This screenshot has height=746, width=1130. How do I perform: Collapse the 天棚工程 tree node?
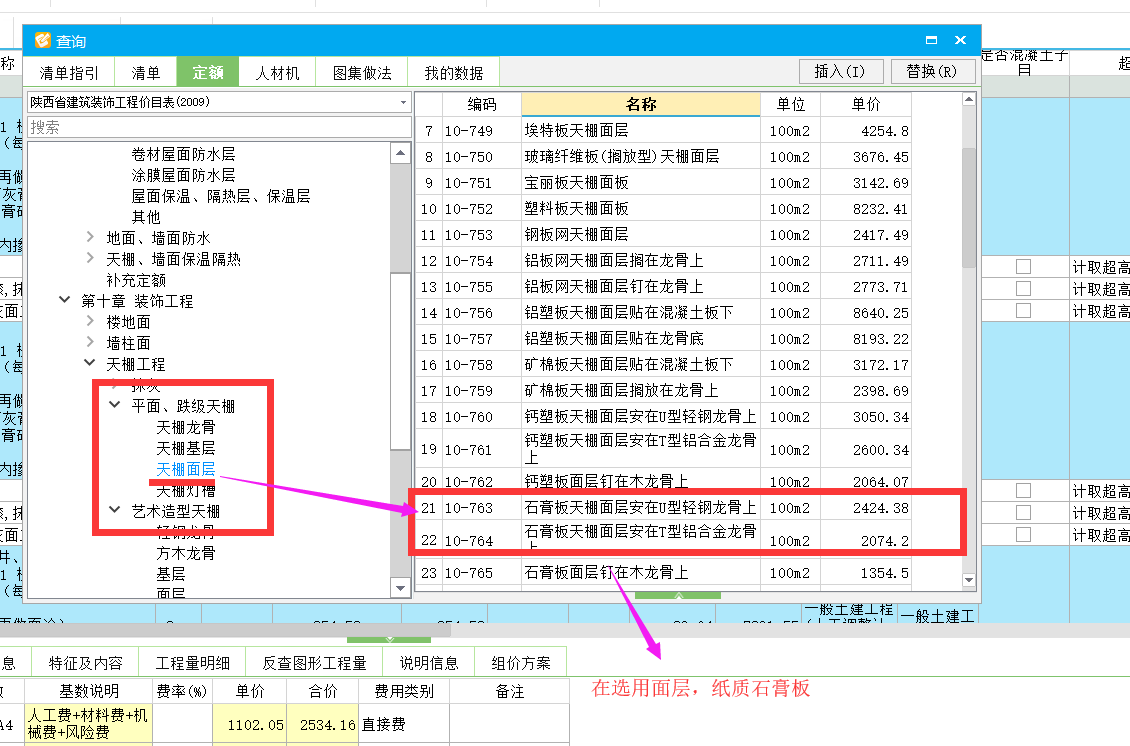point(89,363)
